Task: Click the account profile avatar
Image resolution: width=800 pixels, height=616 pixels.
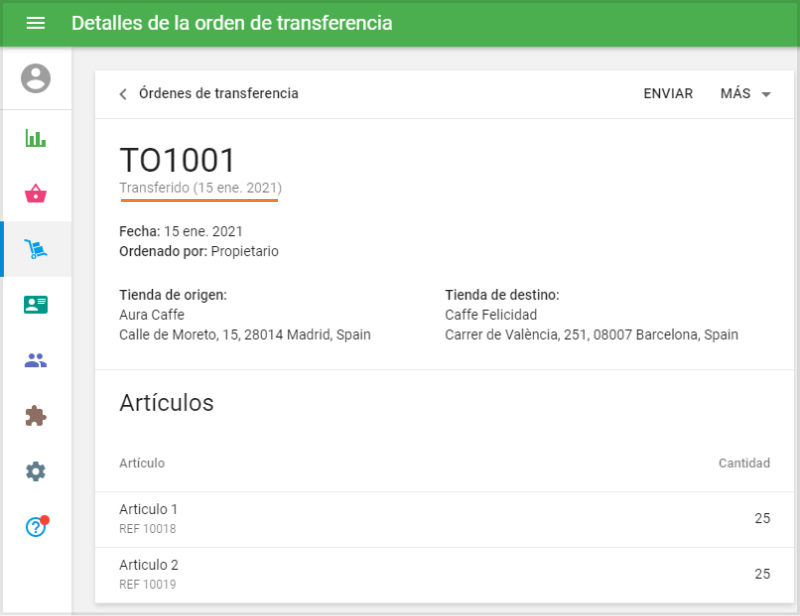Action: (x=35, y=80)
